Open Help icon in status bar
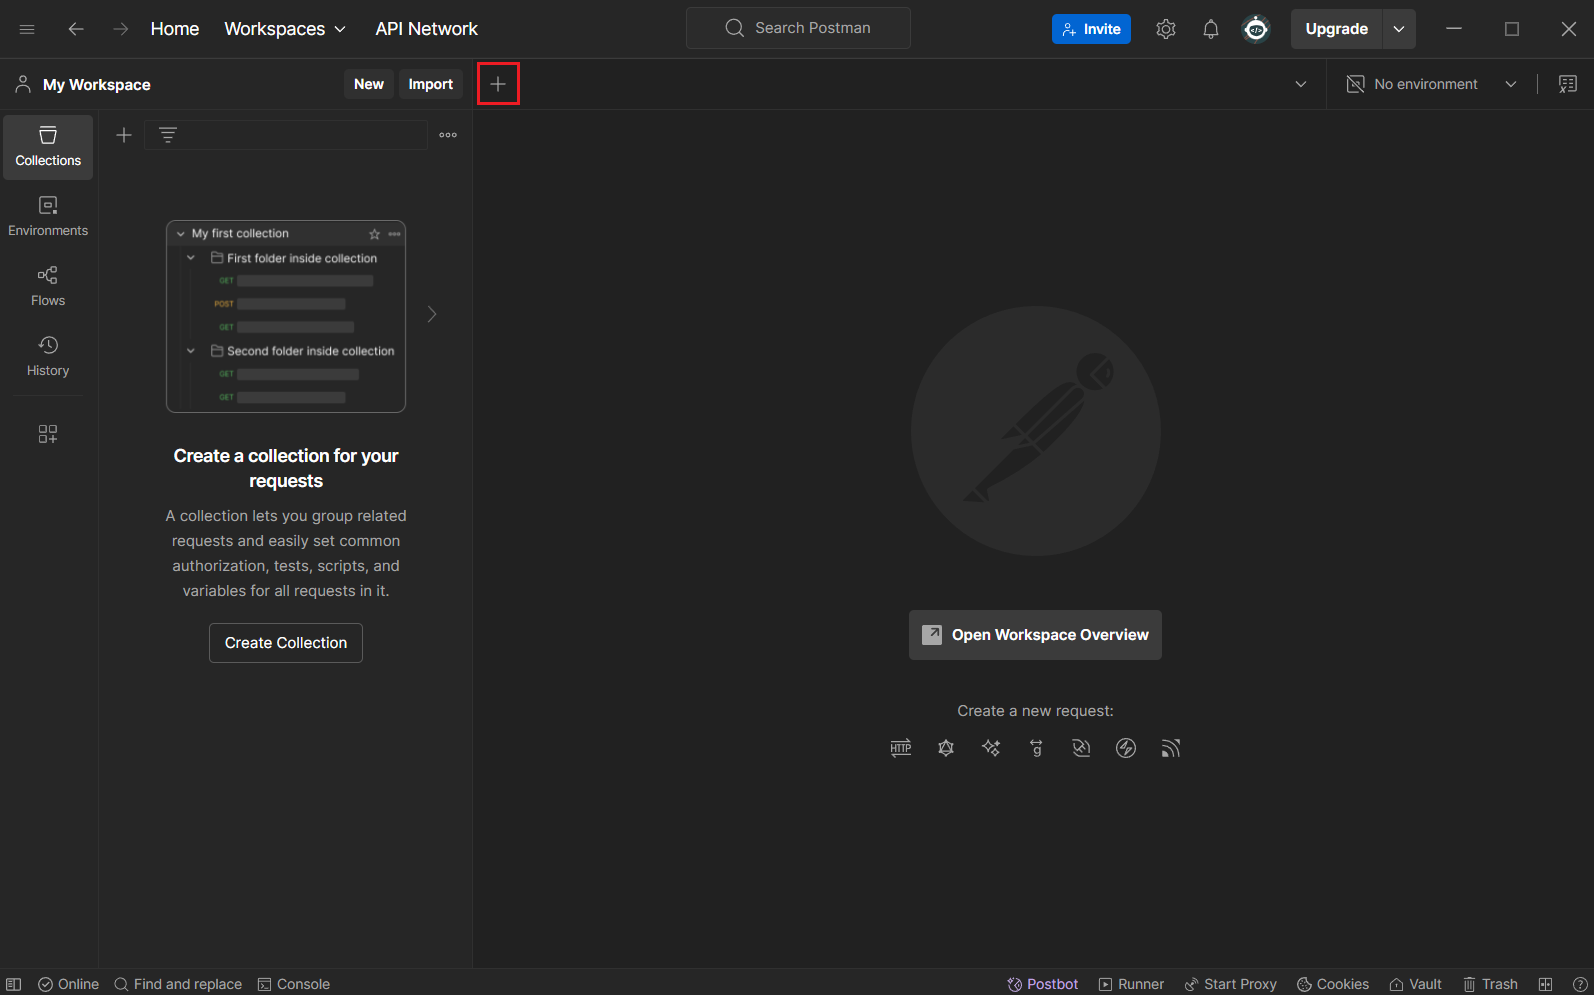 coord(1580,984)
